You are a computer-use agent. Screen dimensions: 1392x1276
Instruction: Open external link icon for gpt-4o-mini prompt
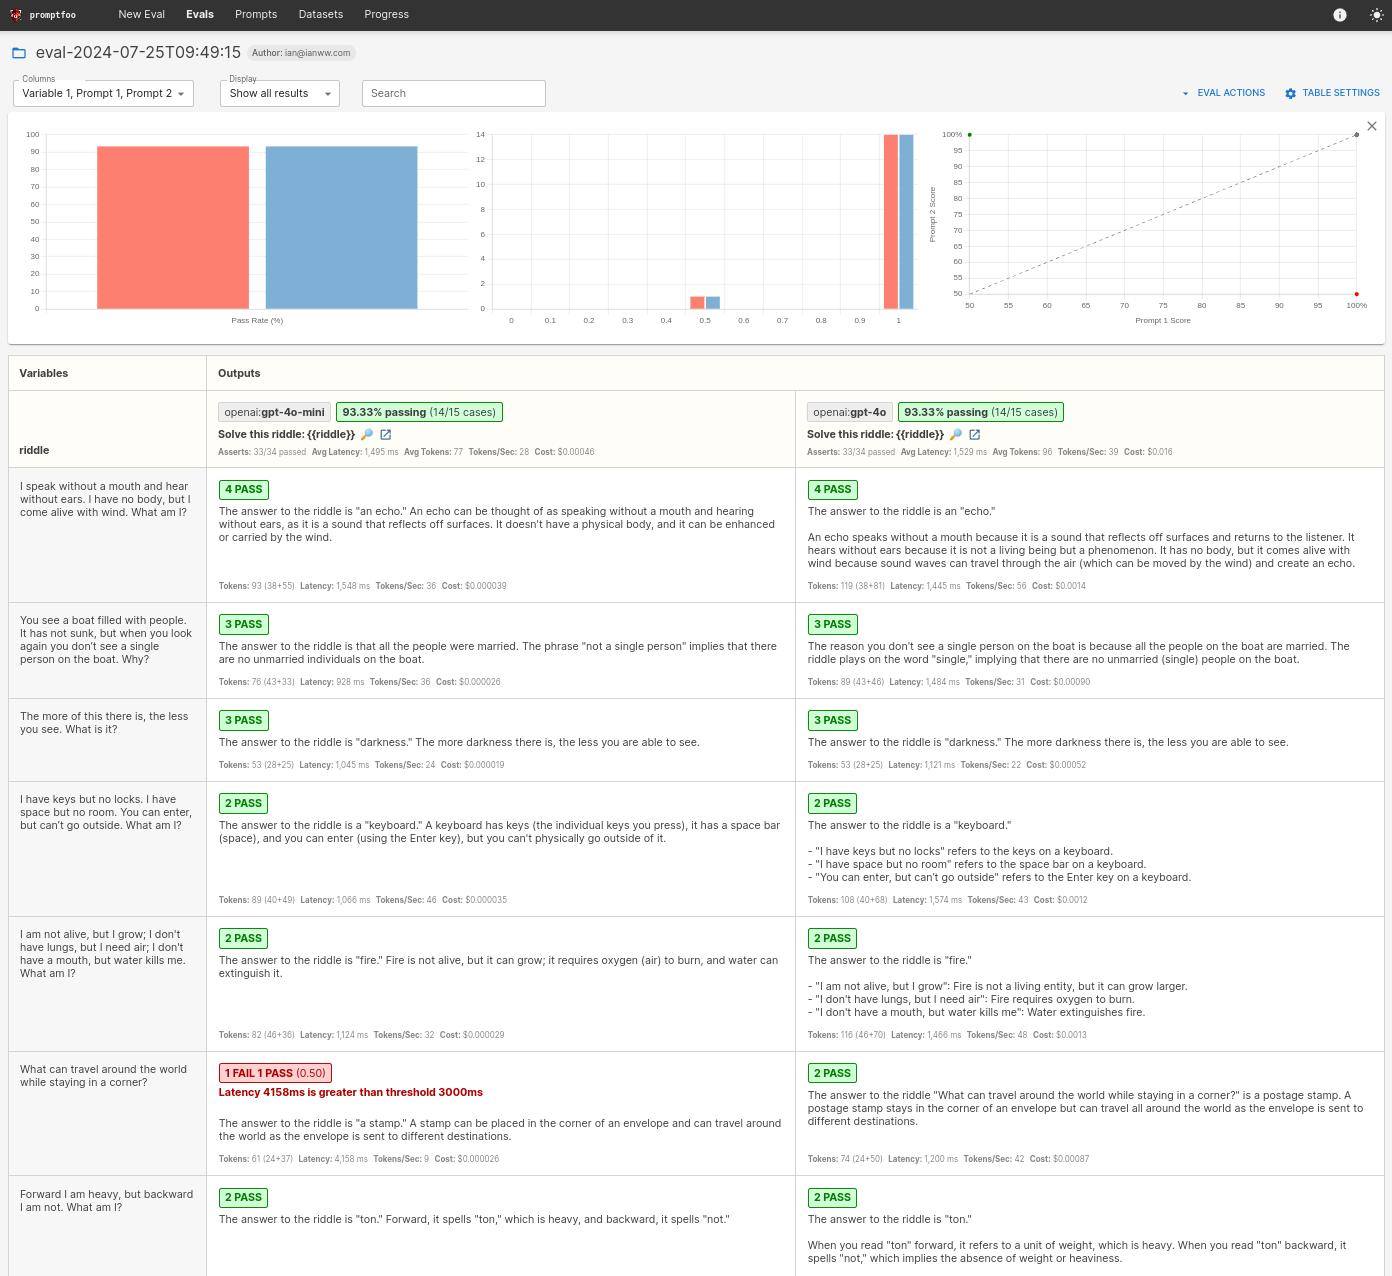[x=386, y=435]
